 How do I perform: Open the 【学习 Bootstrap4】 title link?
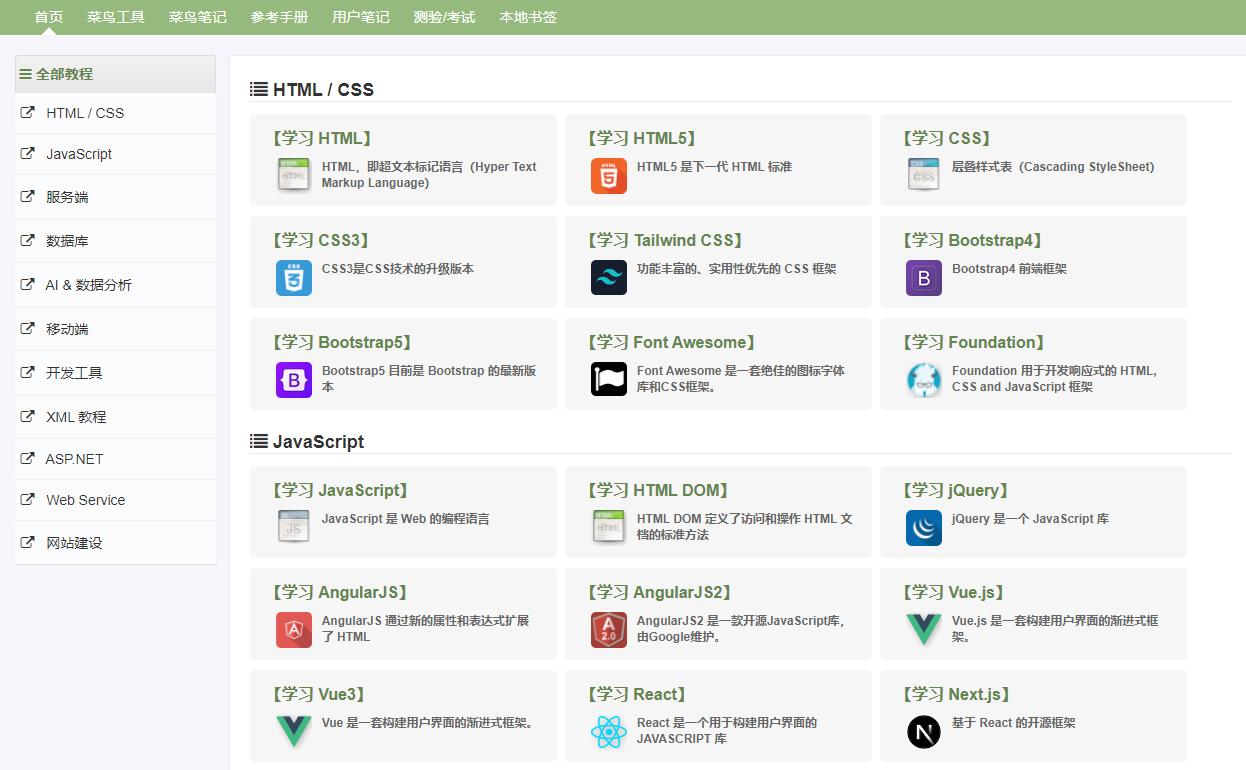pos(973,240)
